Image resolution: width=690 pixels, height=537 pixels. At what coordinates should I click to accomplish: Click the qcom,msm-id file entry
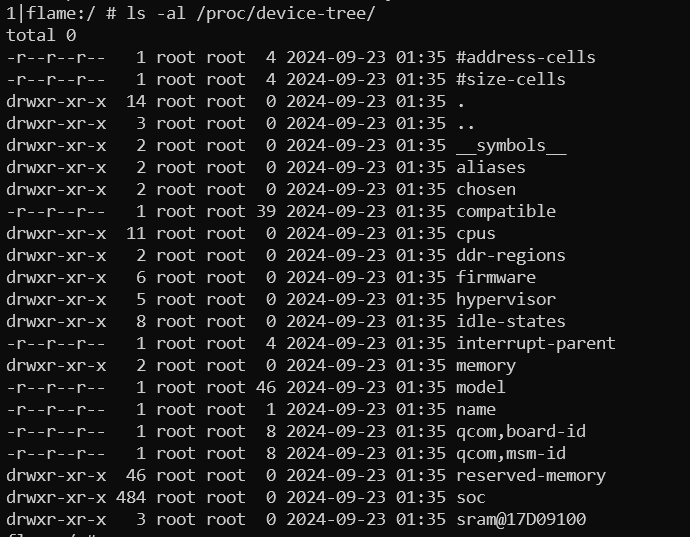[x=510, y=453]
